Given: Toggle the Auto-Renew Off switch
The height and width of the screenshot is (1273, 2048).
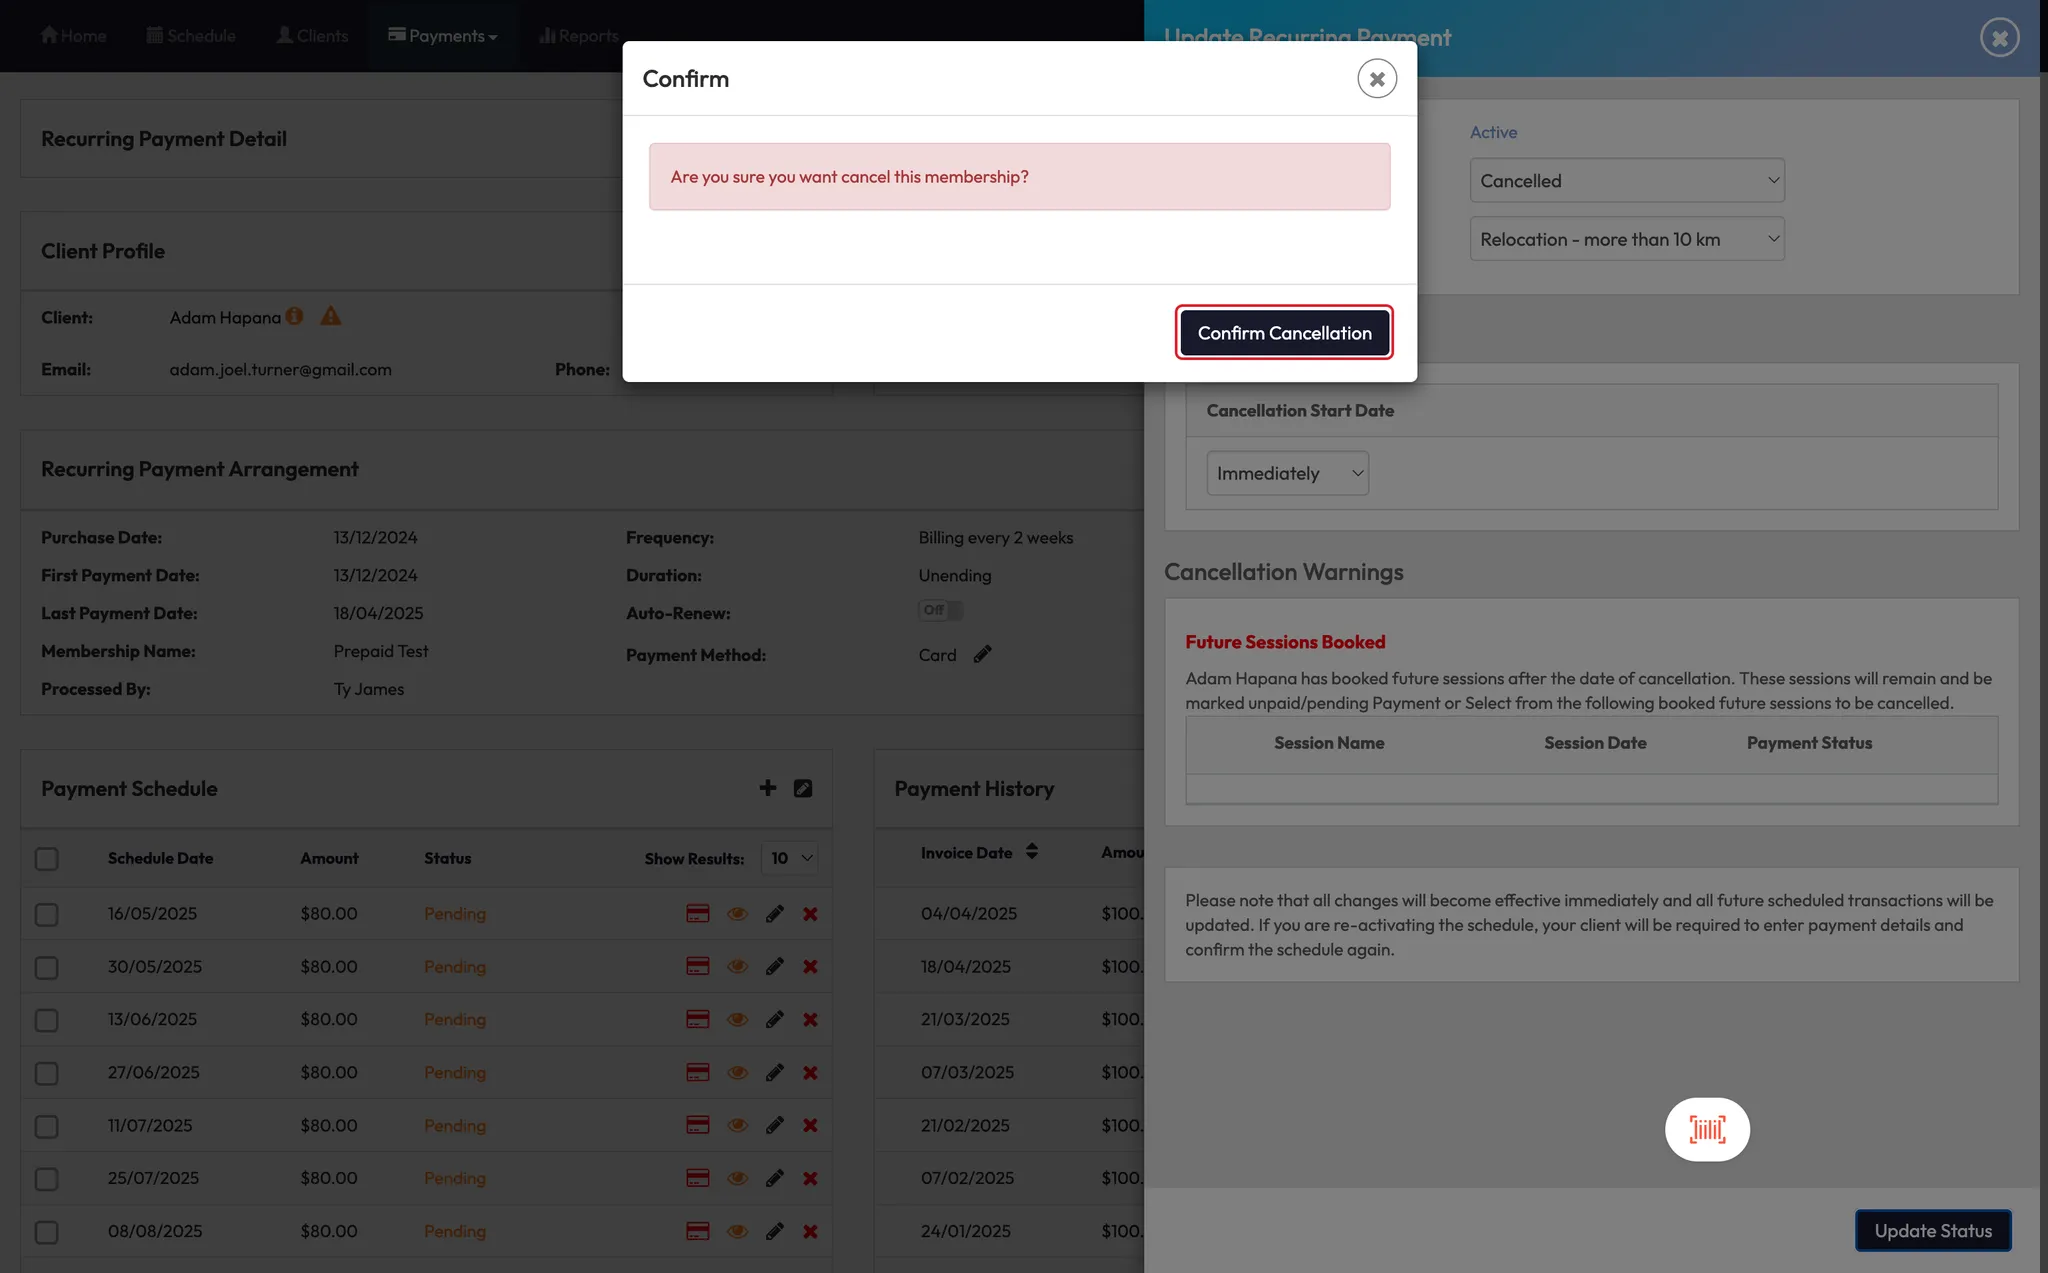Looking at the screenshot, I should click(940, 610).
